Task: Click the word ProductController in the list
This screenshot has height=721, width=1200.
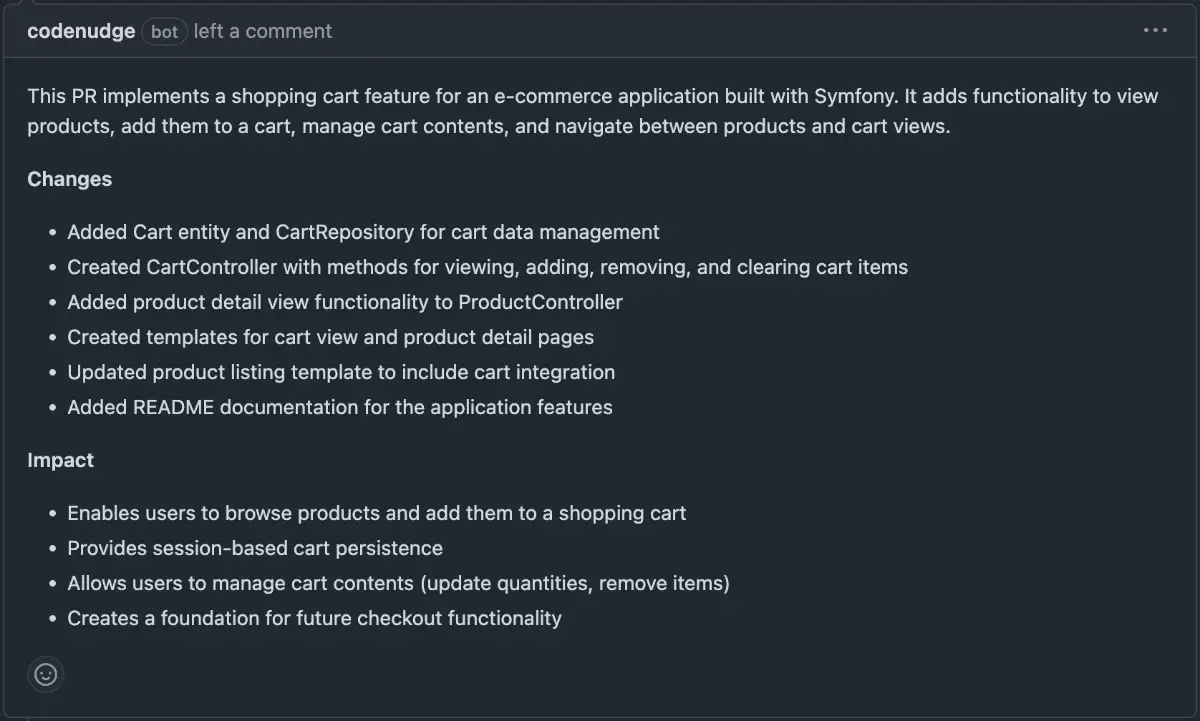Action: (x=540, y=302)
